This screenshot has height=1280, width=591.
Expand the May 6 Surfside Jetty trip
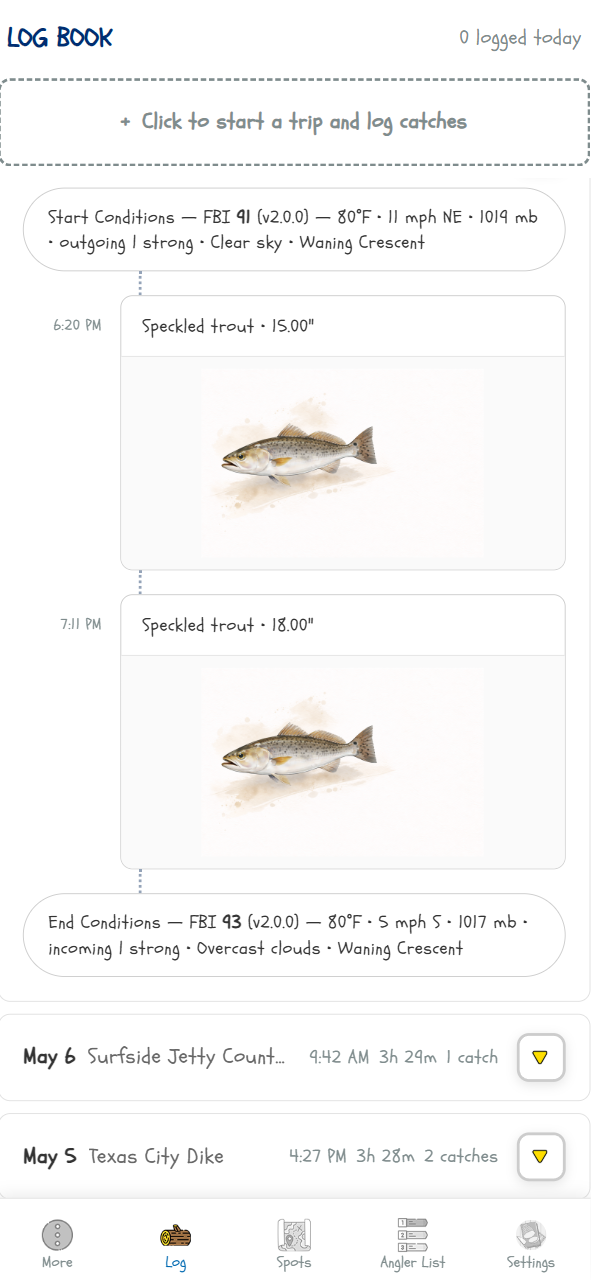[x=541, y=1057]
